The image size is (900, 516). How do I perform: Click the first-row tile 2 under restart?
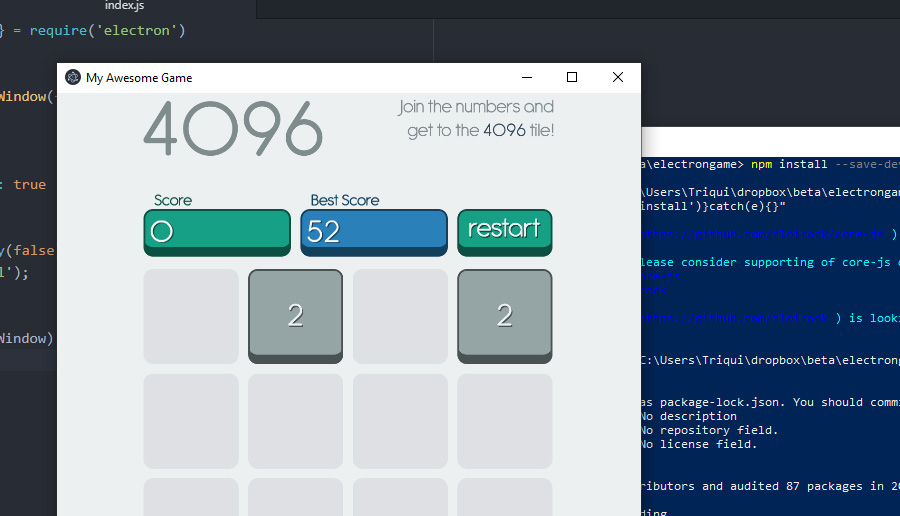click(505, 316)
